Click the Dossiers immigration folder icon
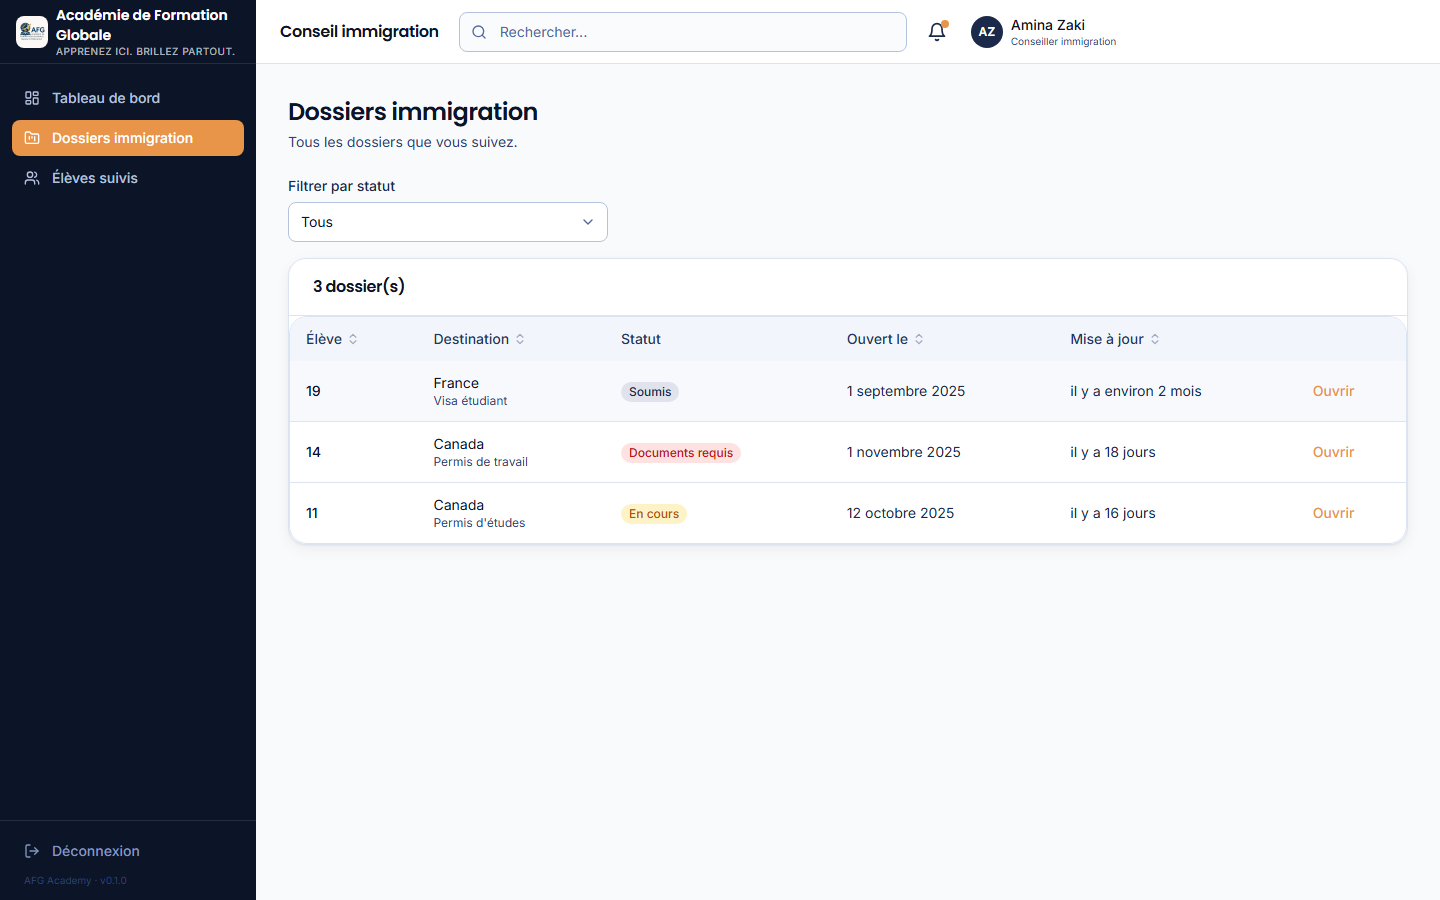The image size is (1440, 900). [32, 138]
